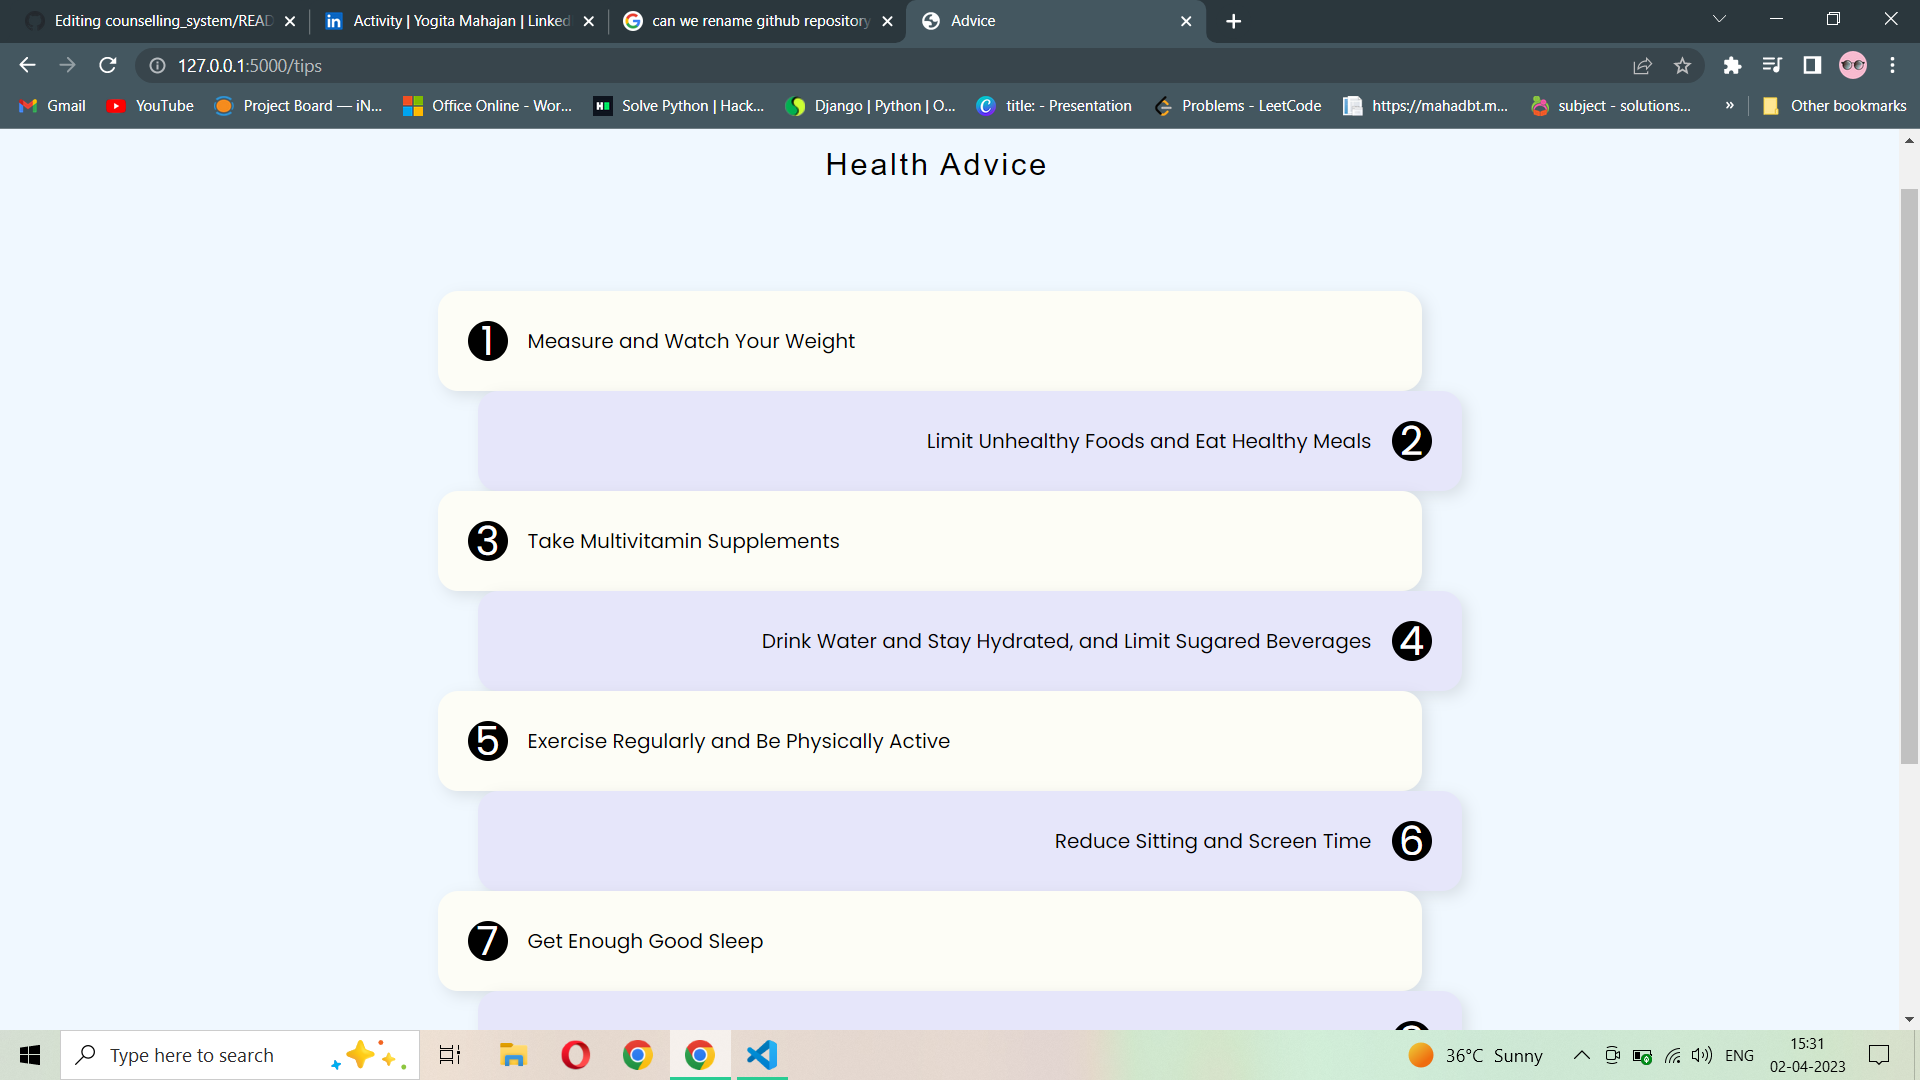Reload the current page
The width and height of the screenshot is (1920, 1080).
tap(108, 65)
